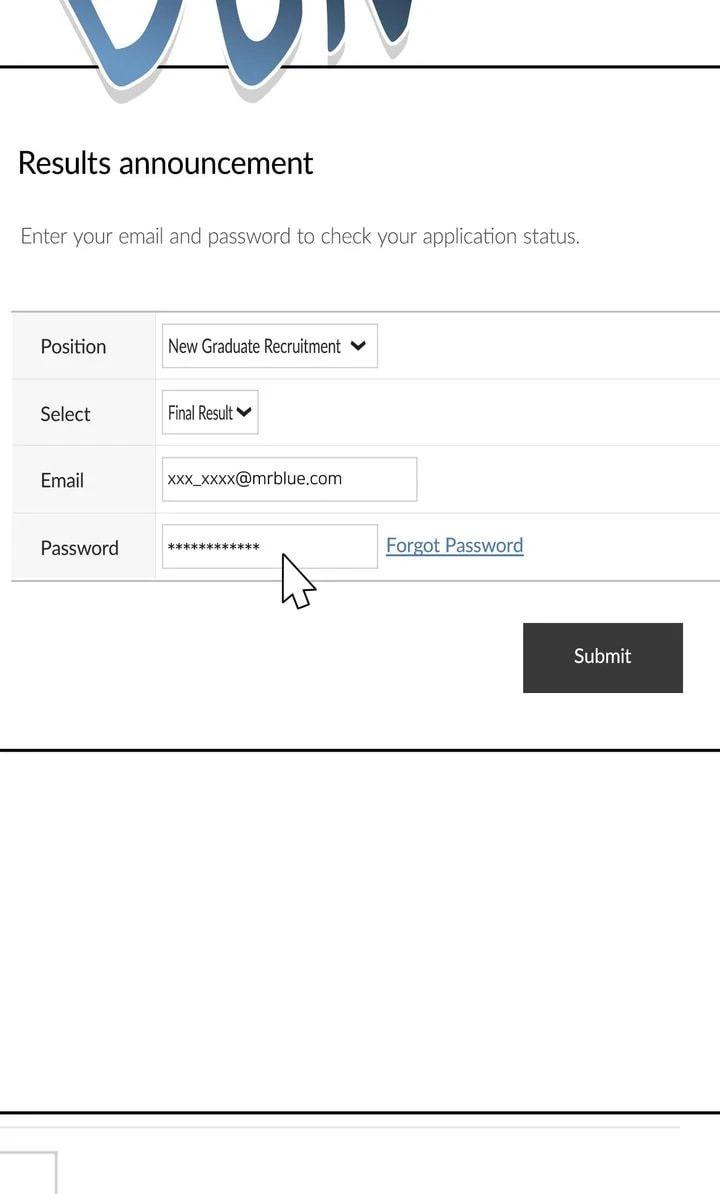Click the blank space left of Submit

coord(260,657)
